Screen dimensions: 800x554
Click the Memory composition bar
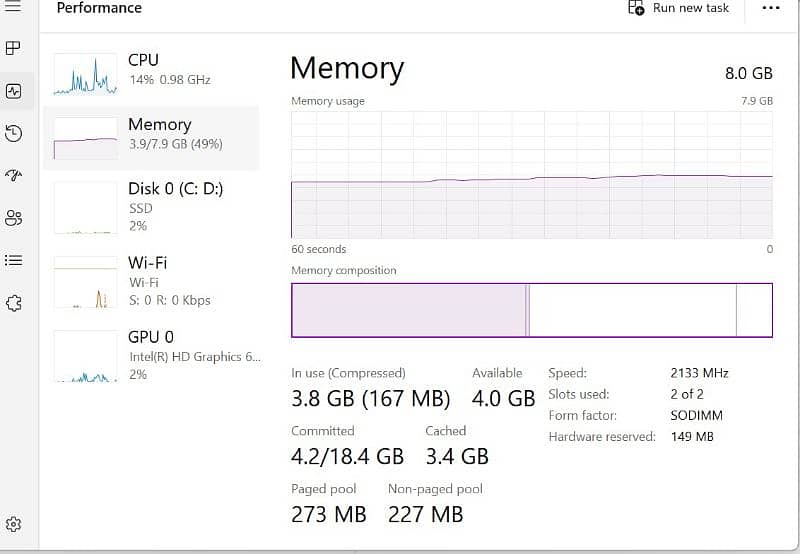tap(531, 310)
